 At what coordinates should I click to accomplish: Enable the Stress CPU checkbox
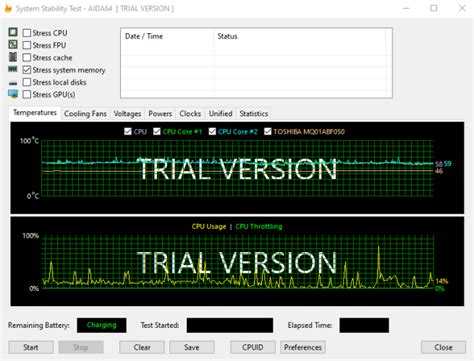[x=27, y=33]
